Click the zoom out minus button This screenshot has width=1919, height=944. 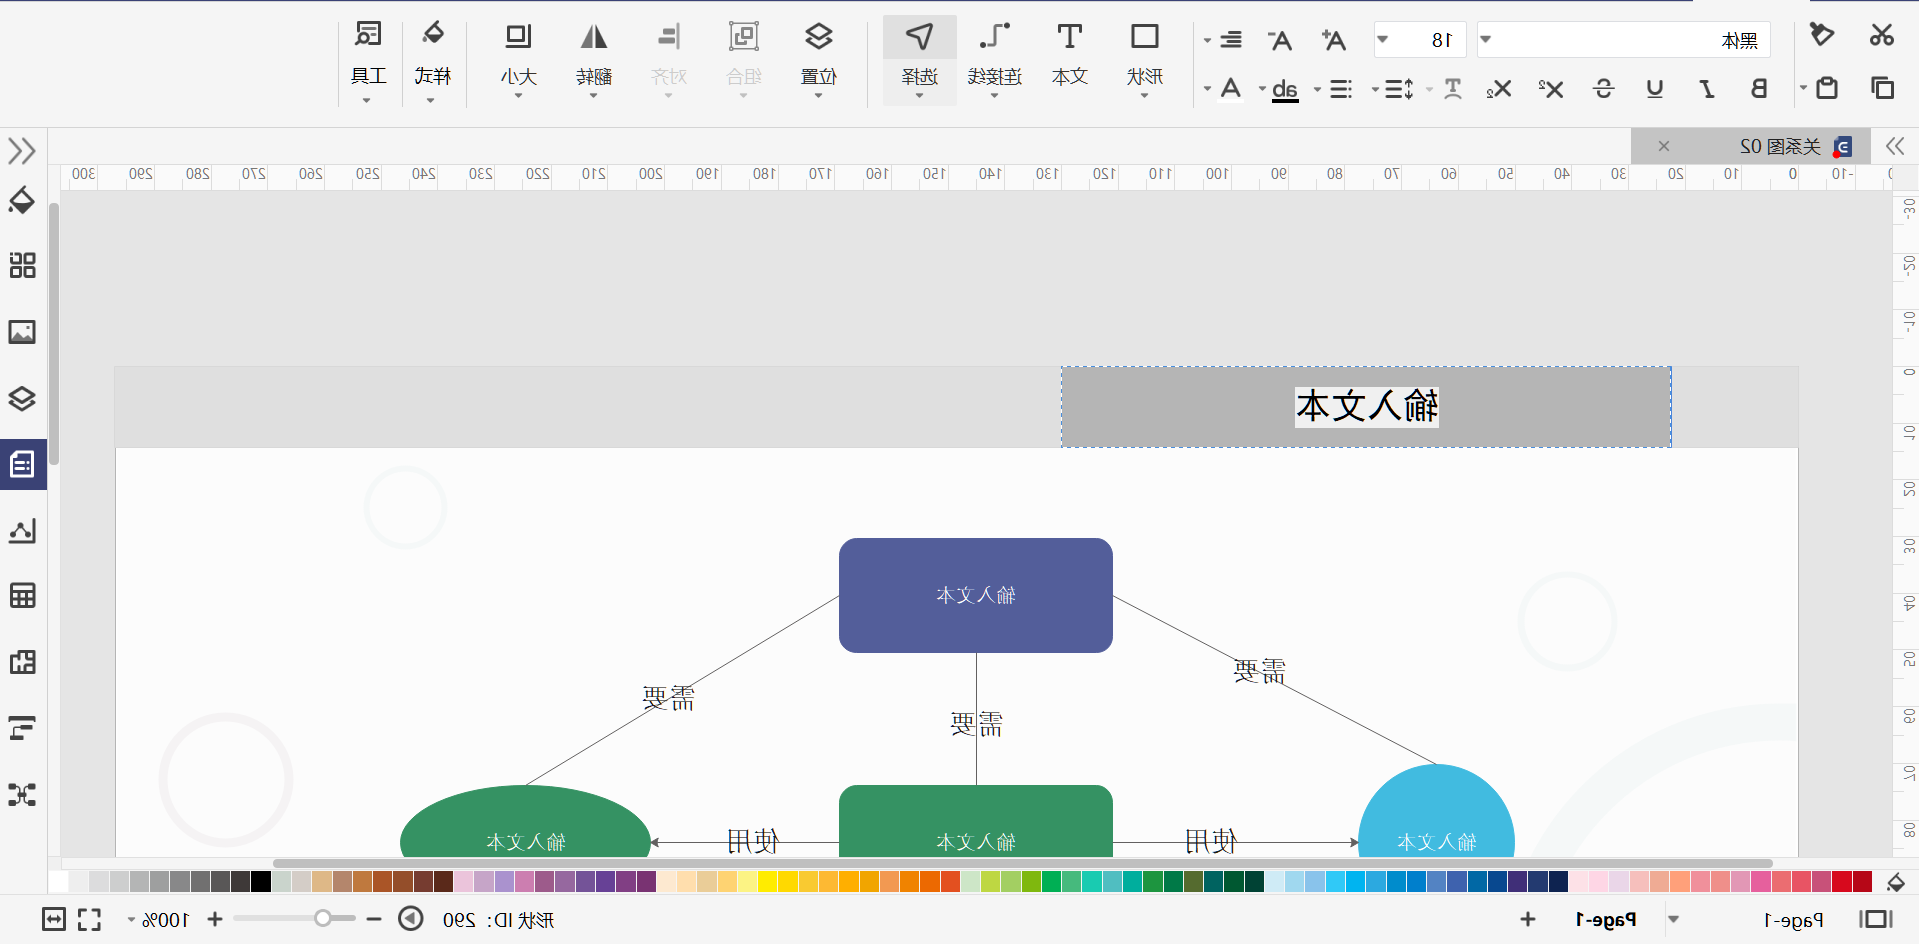tap(374, 919)
